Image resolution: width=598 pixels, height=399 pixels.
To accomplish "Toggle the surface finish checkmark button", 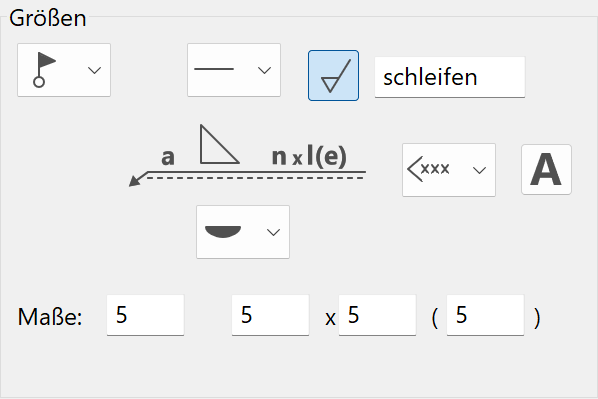I will 333,76.
